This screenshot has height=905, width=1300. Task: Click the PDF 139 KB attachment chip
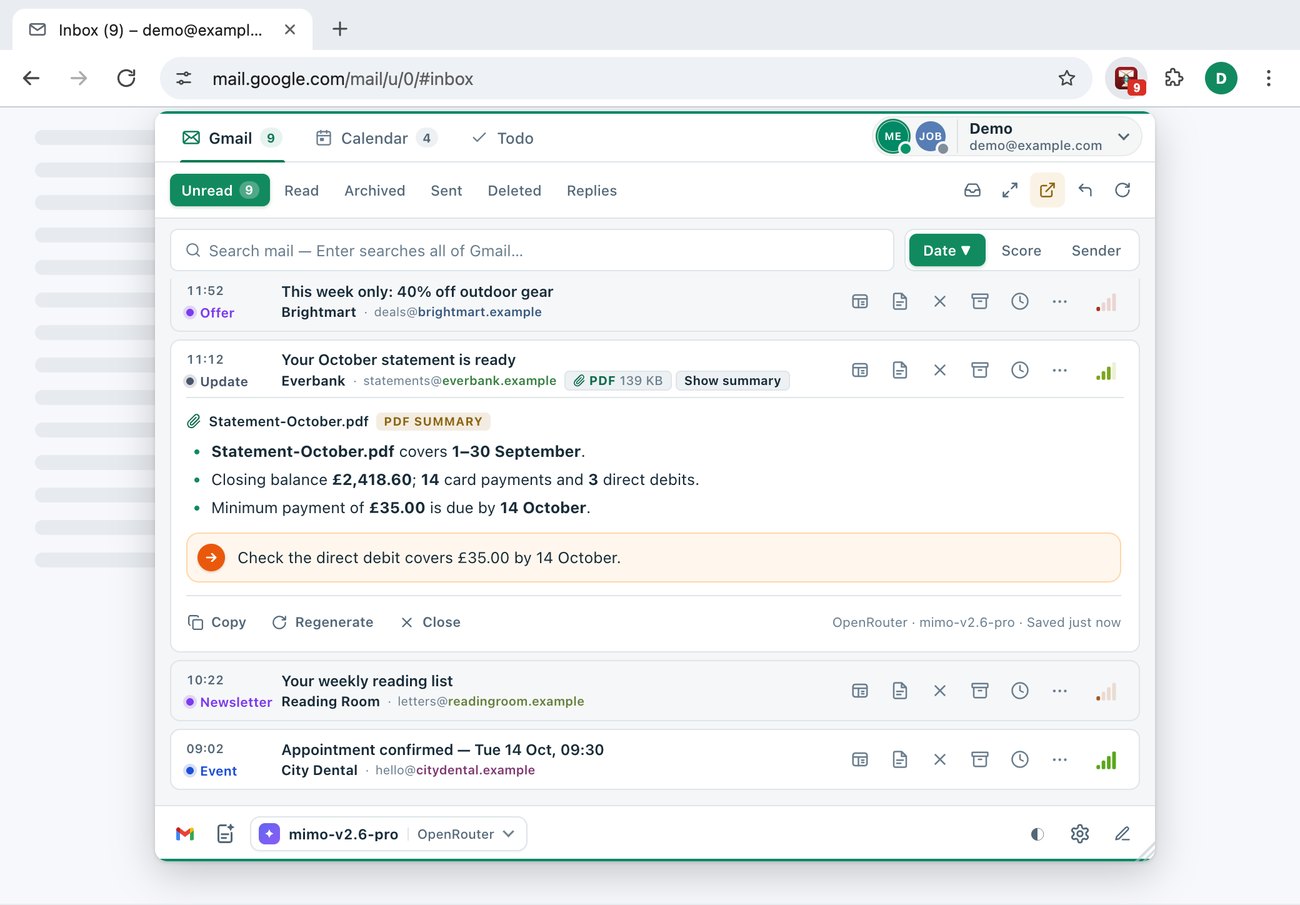pyautogui.click(x=617, y=381)
